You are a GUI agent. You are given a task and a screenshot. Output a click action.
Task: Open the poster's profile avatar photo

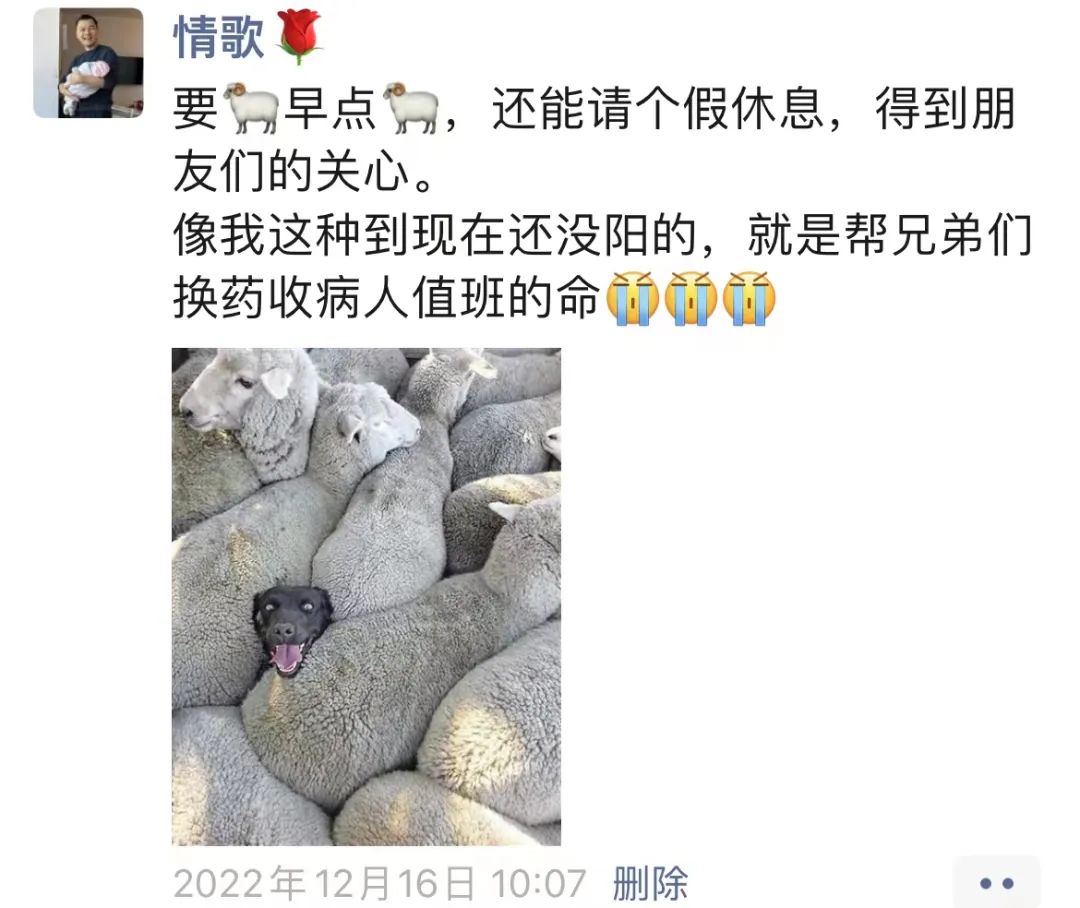pyautogui.click(x=88, y=63)
